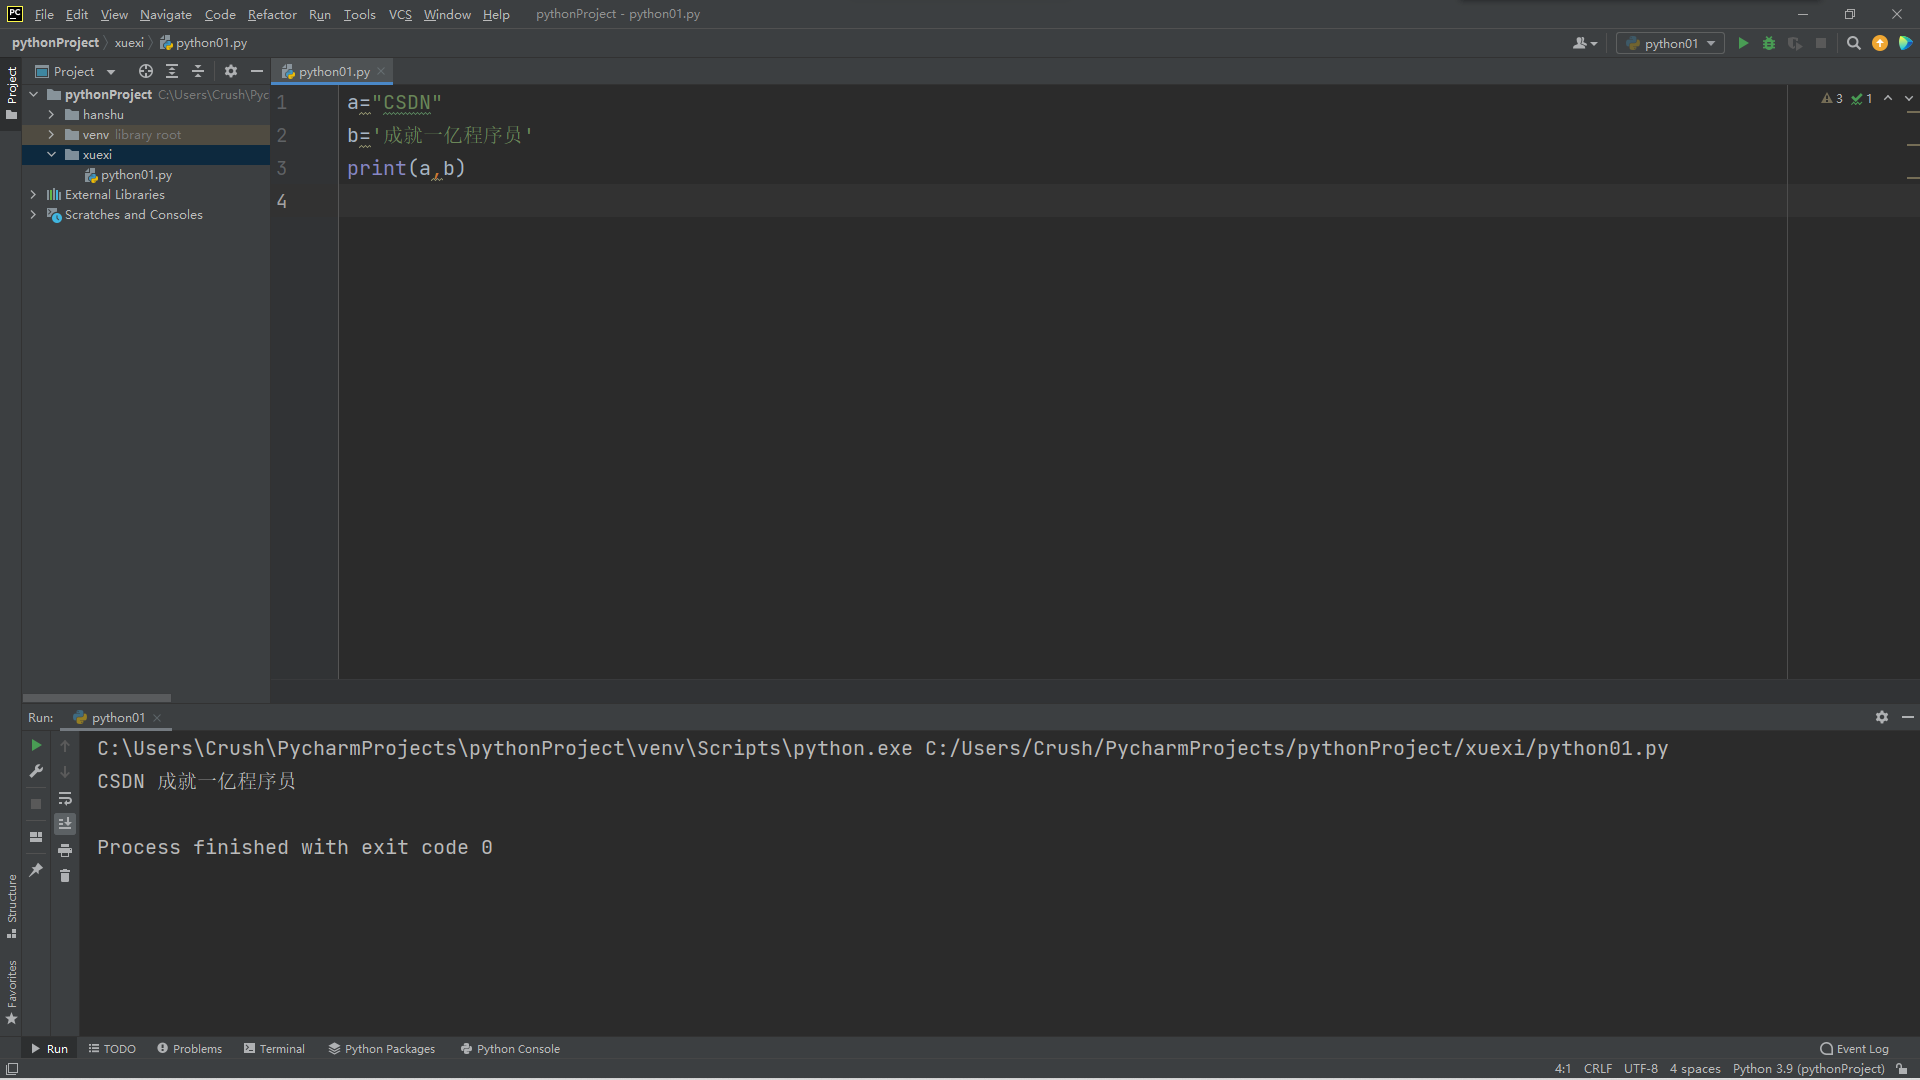Print the Run console output

(65, 850)
